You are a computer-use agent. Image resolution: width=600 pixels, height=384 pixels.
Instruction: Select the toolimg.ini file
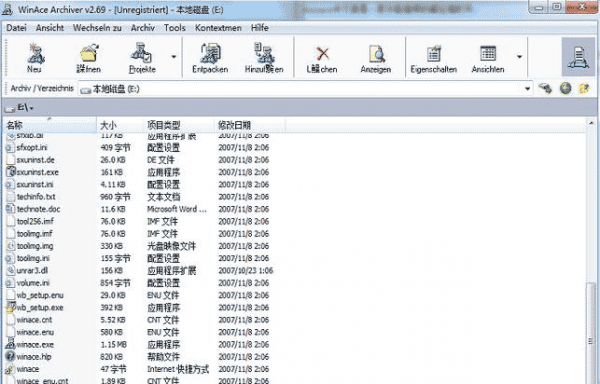pyautogui.click(x=33, y=258)
